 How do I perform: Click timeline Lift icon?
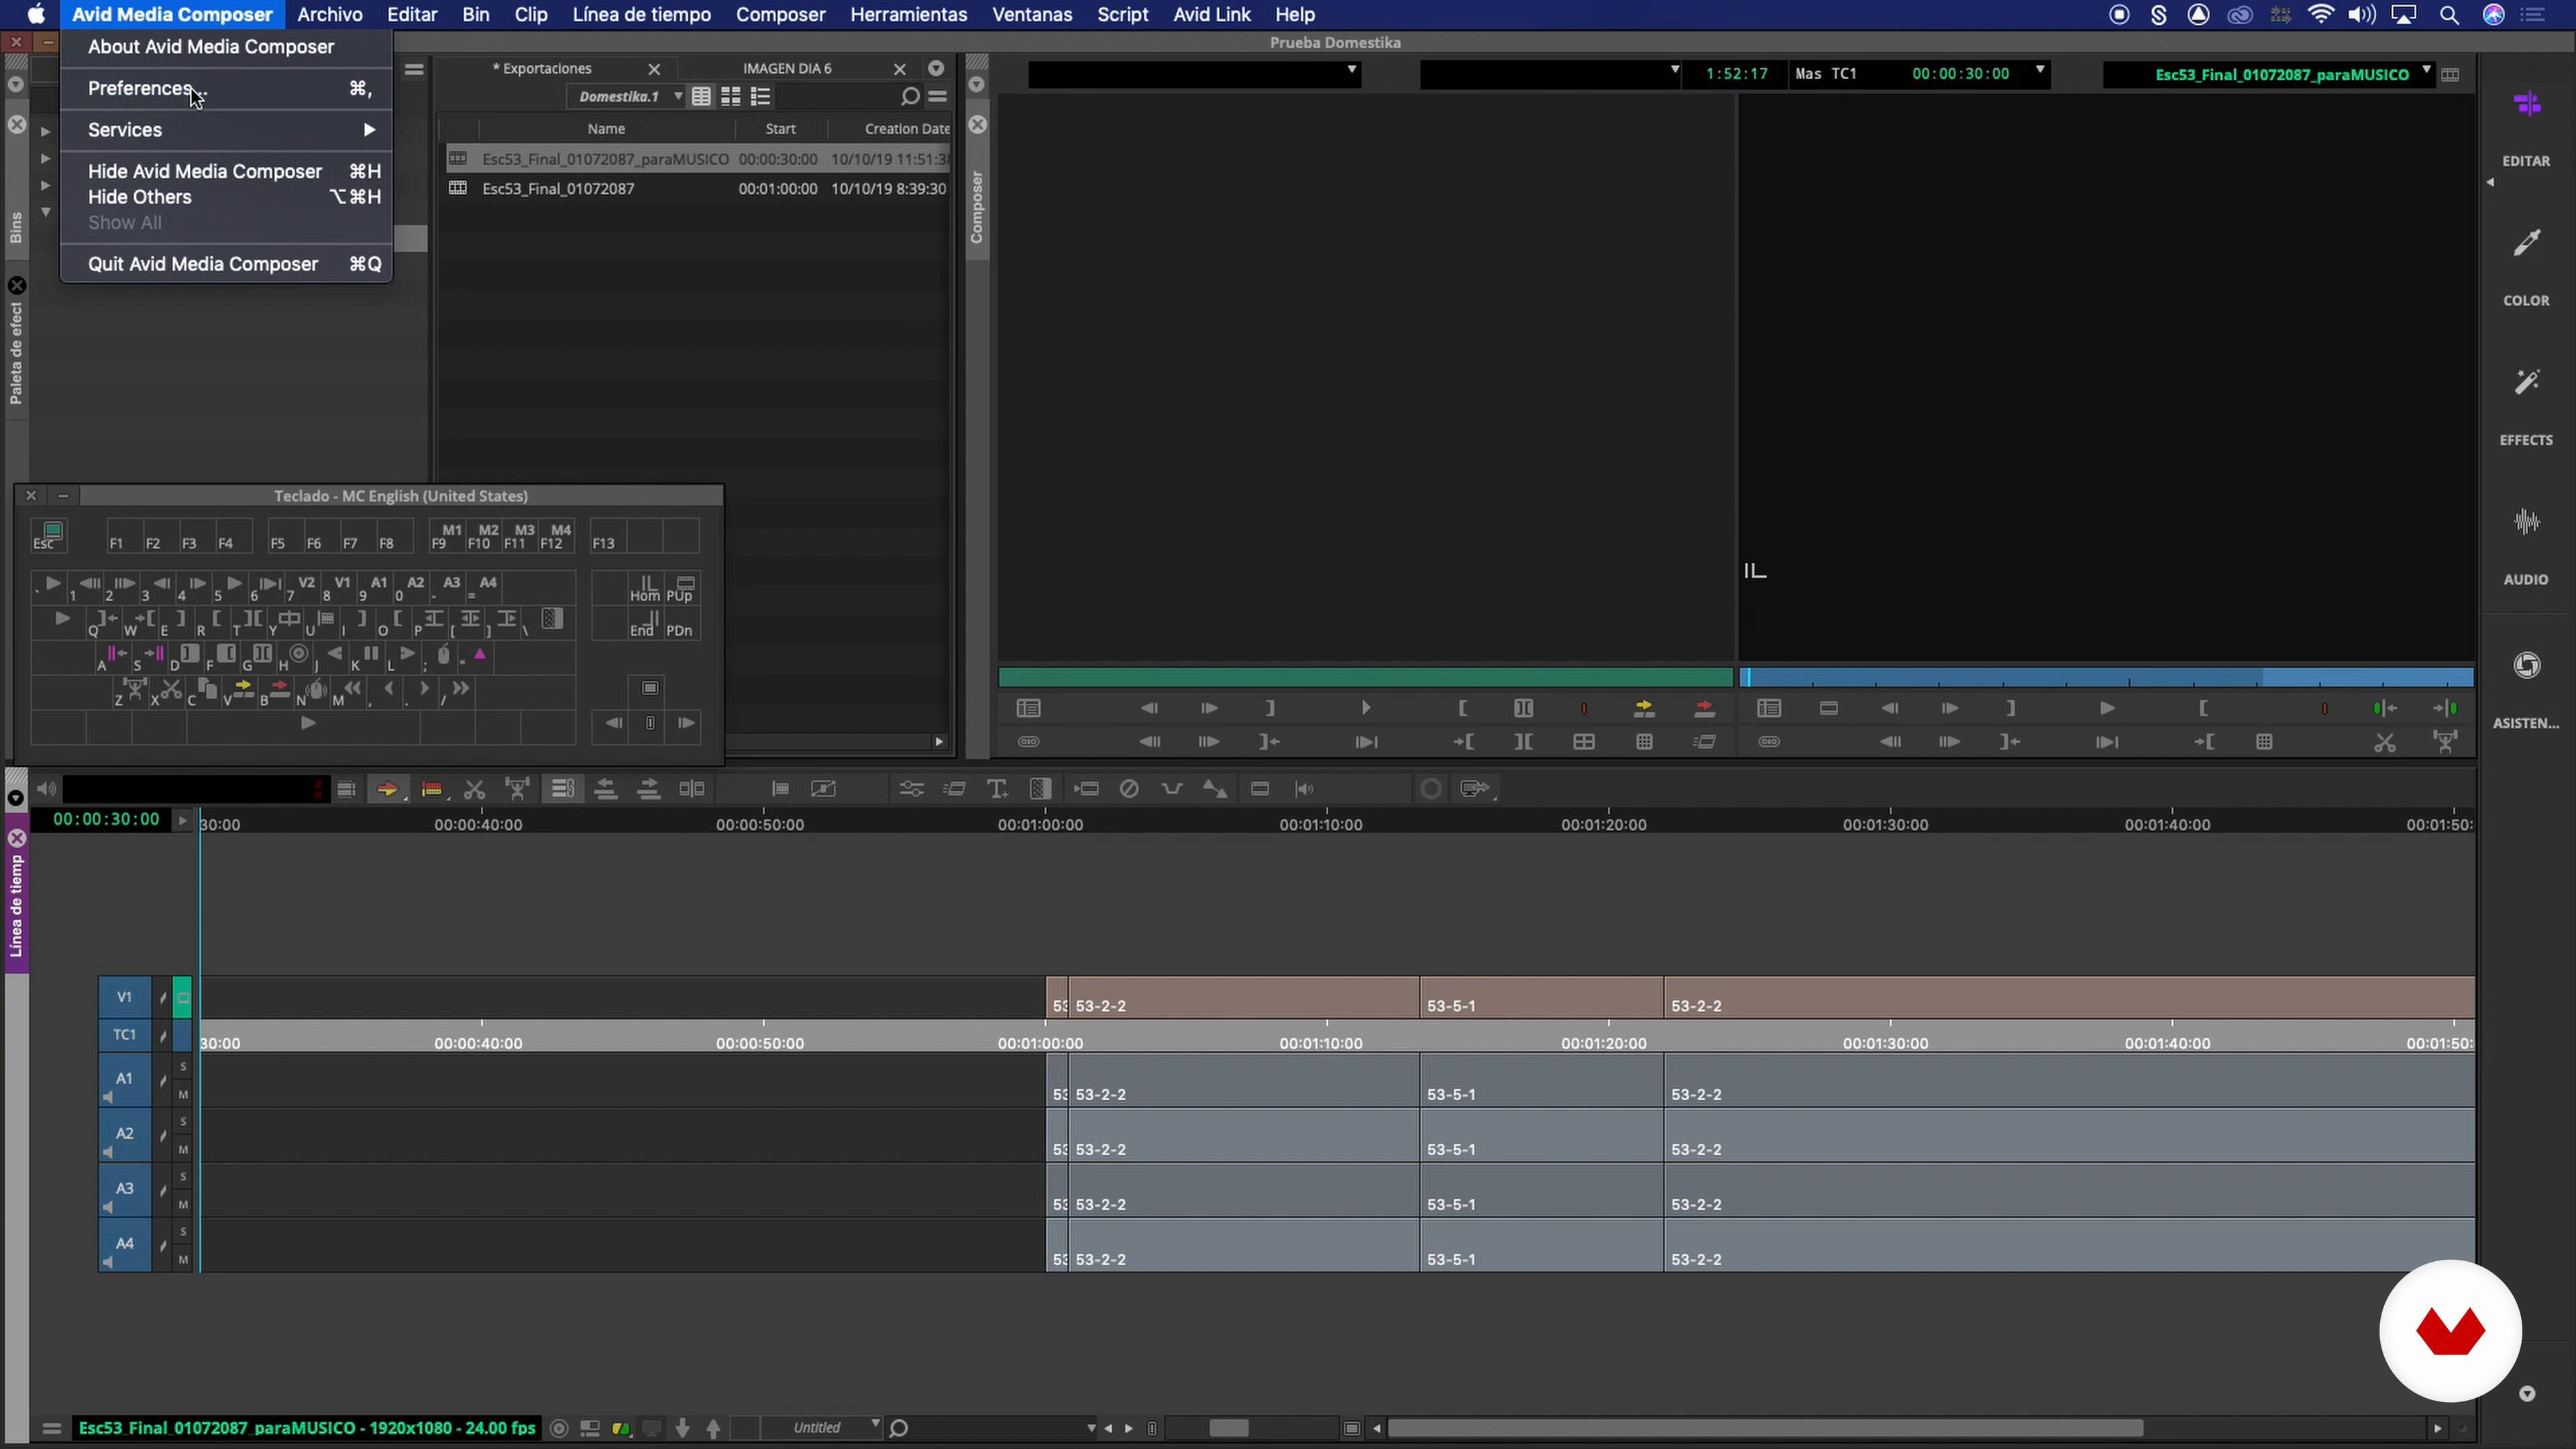click(517, 789)
